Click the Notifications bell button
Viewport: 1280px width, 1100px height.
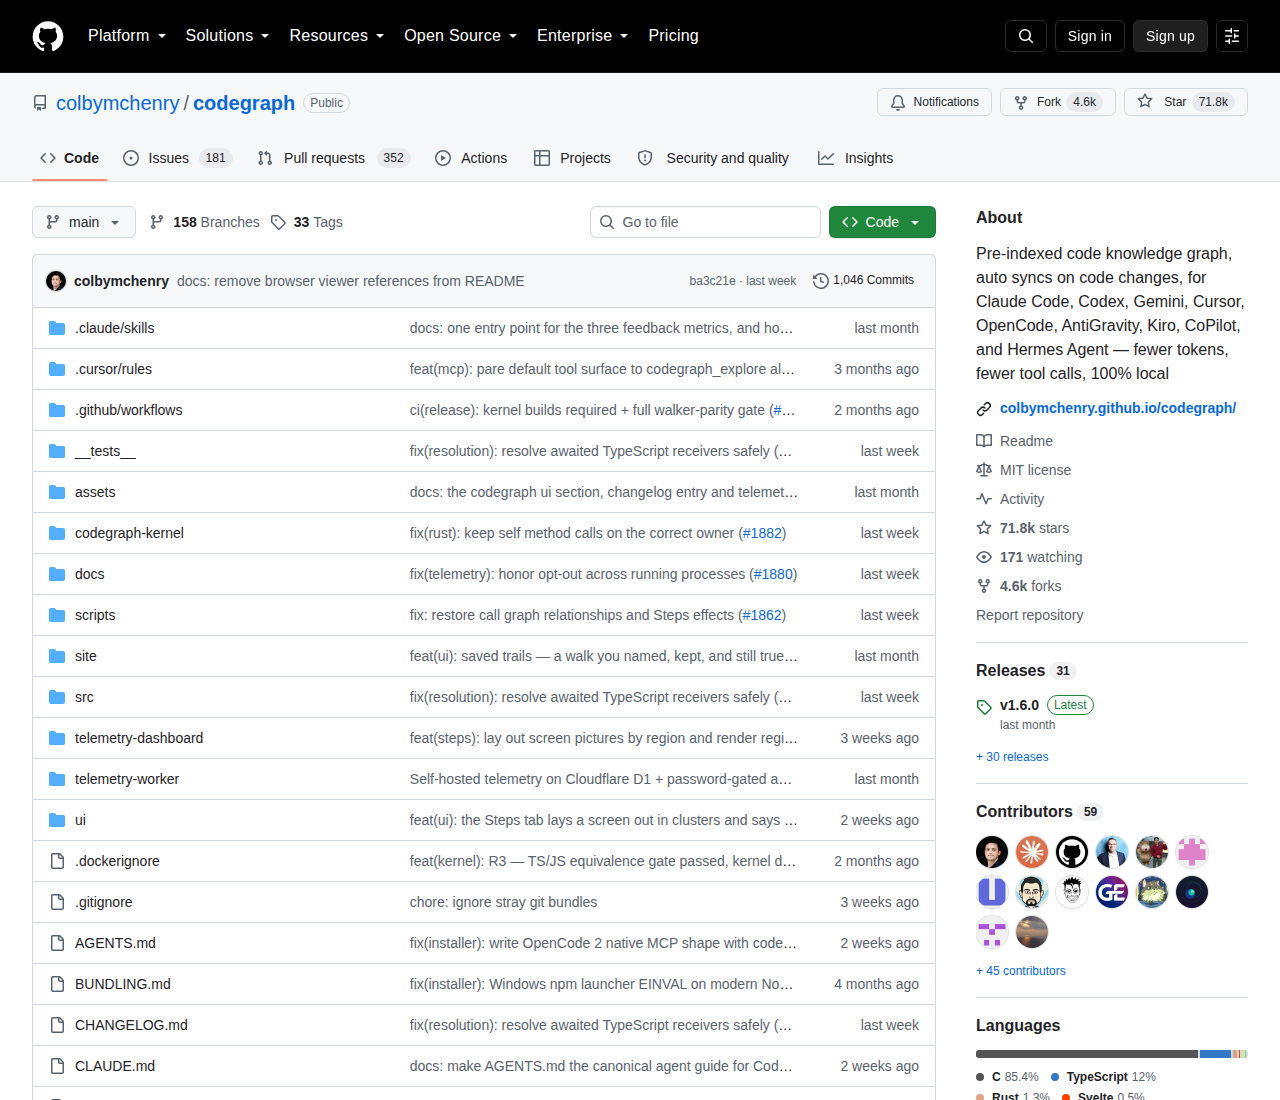[935, 102]
